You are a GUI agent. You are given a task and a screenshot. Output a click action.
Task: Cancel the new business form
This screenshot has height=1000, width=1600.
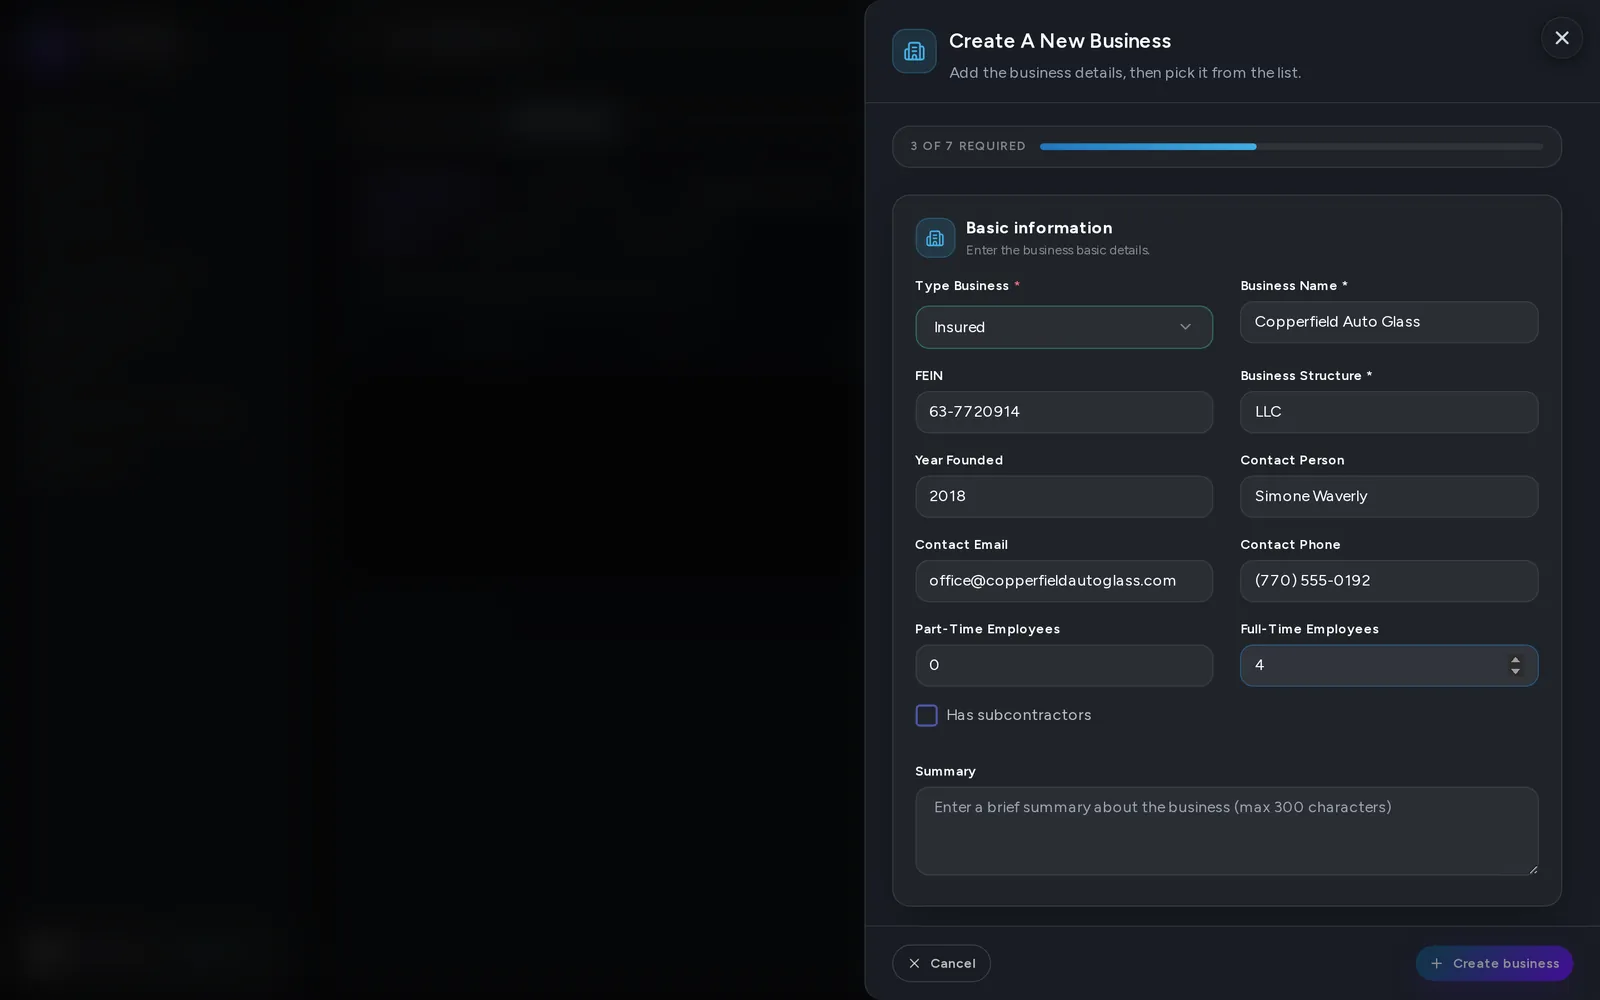click(941, 963)
